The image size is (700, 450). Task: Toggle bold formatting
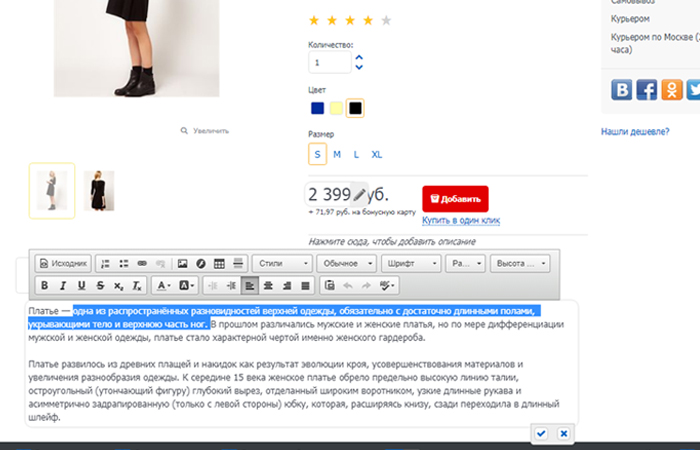point(44,286)
